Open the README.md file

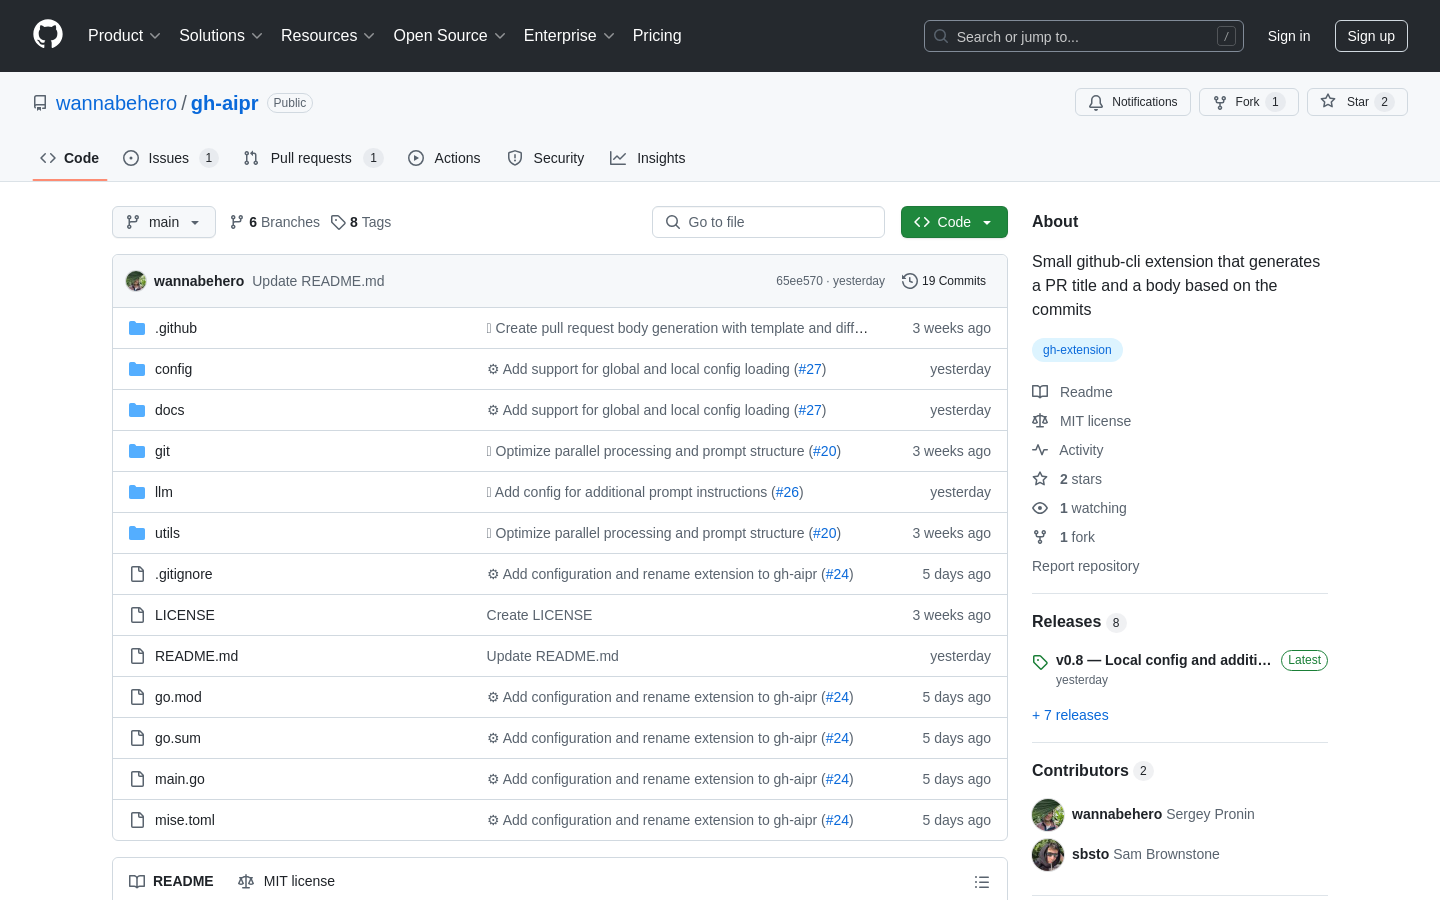(x=196, y=656)
